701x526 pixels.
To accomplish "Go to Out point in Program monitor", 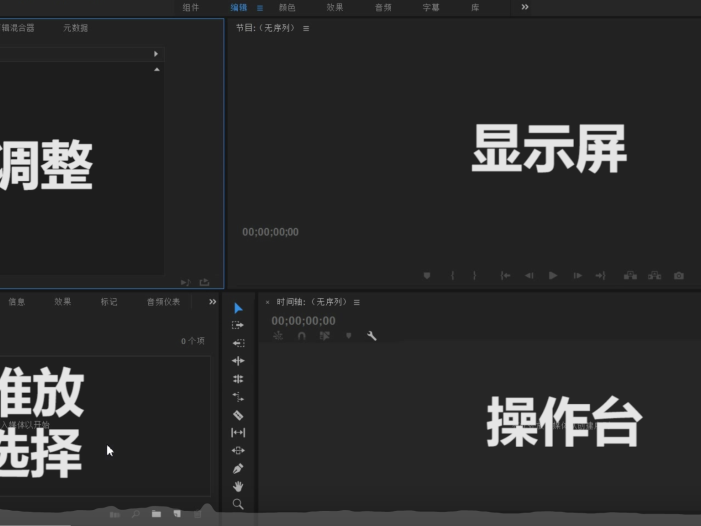I will point(600,276).
